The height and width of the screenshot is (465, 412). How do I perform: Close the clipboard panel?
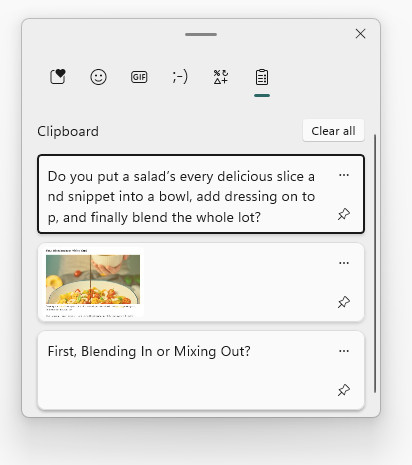pos(360,34)
